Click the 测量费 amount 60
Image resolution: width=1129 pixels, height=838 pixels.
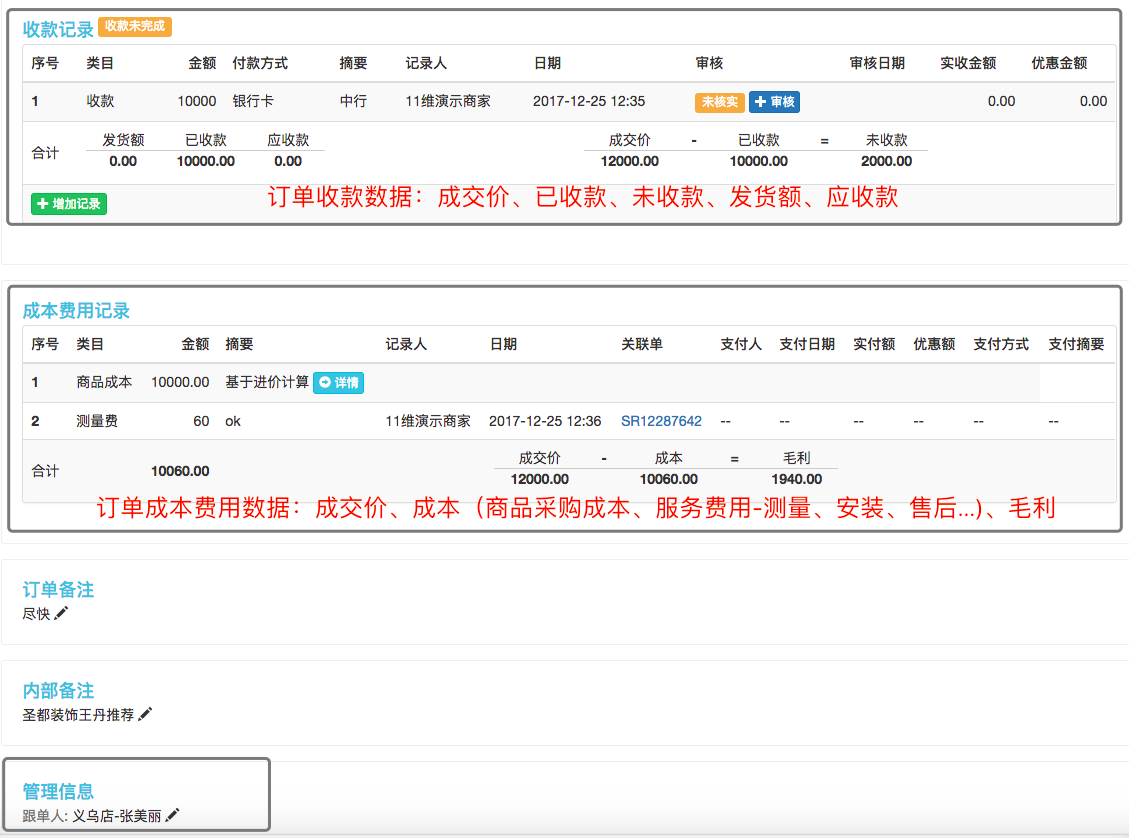click(x=202, y=421)
